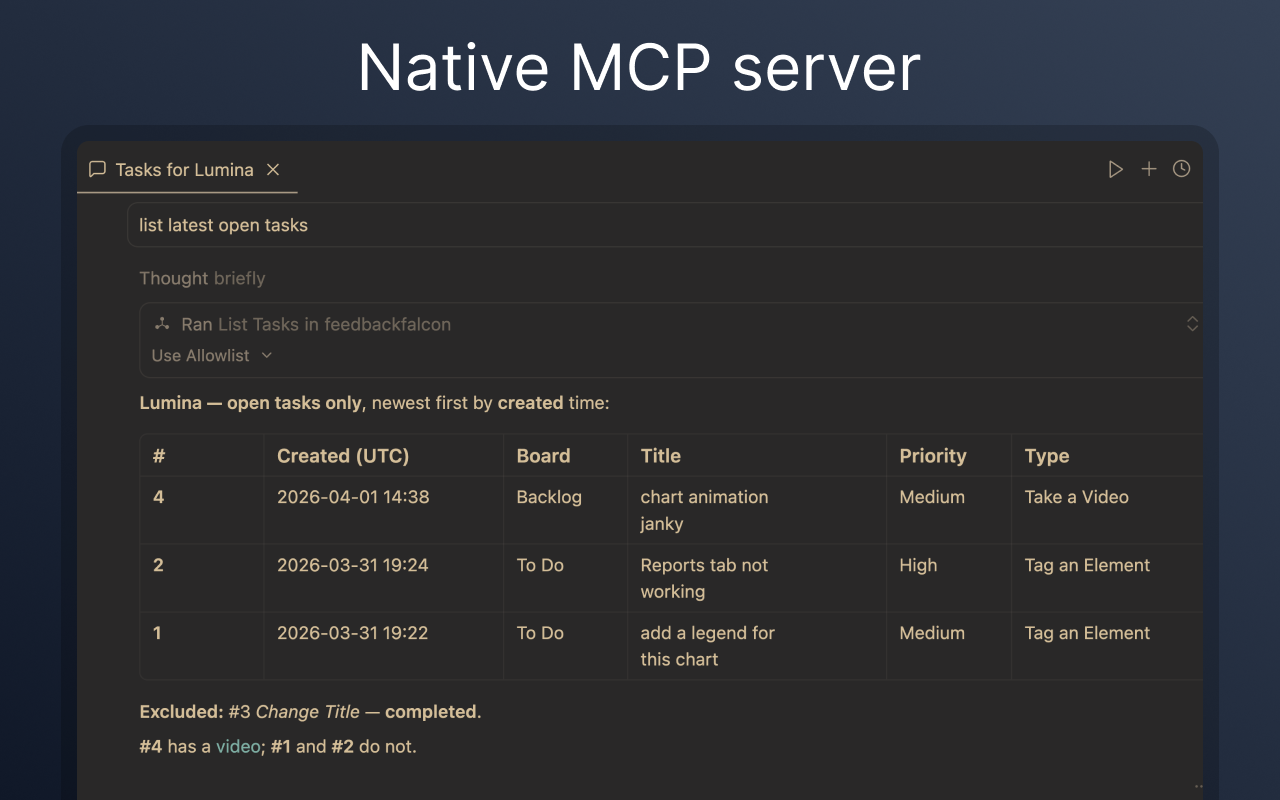This screenshot has width=1280, height=800.
Task: Select the Tasks for Lumina tab
Action: 184,169
